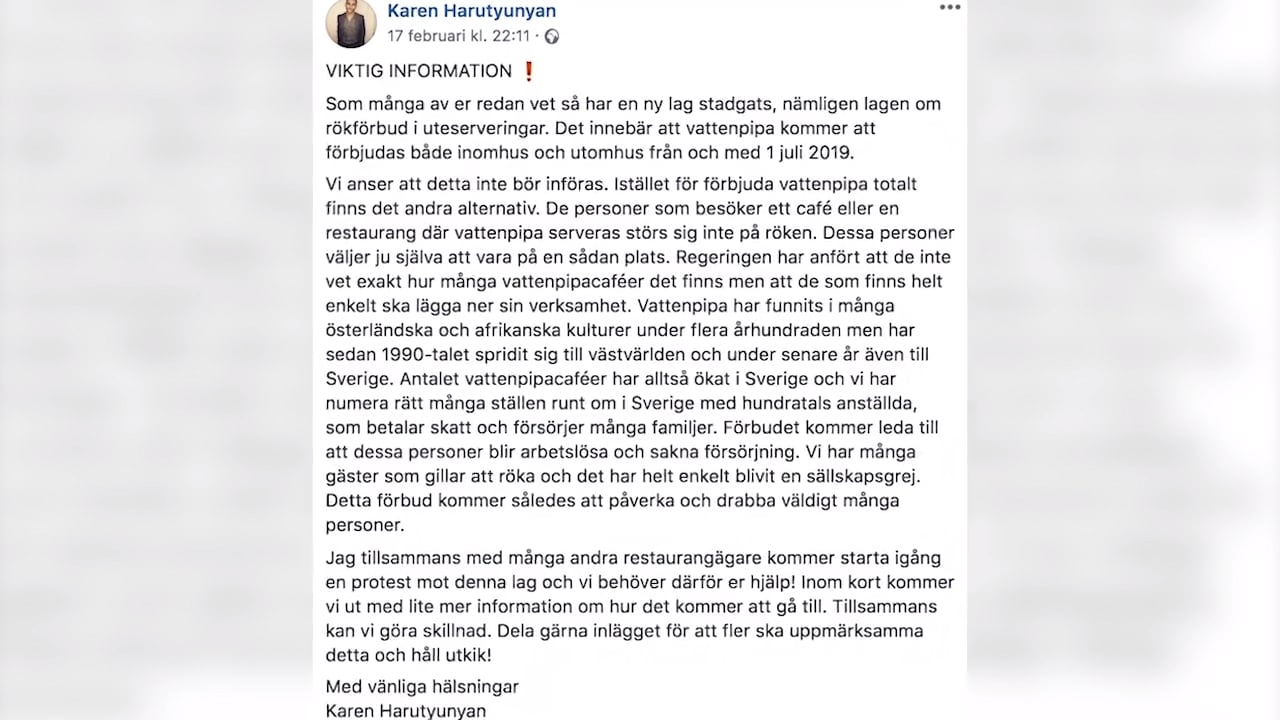Open the three-dot post options menu
The width and height of the screenshot is (1280, 720).
949,7
